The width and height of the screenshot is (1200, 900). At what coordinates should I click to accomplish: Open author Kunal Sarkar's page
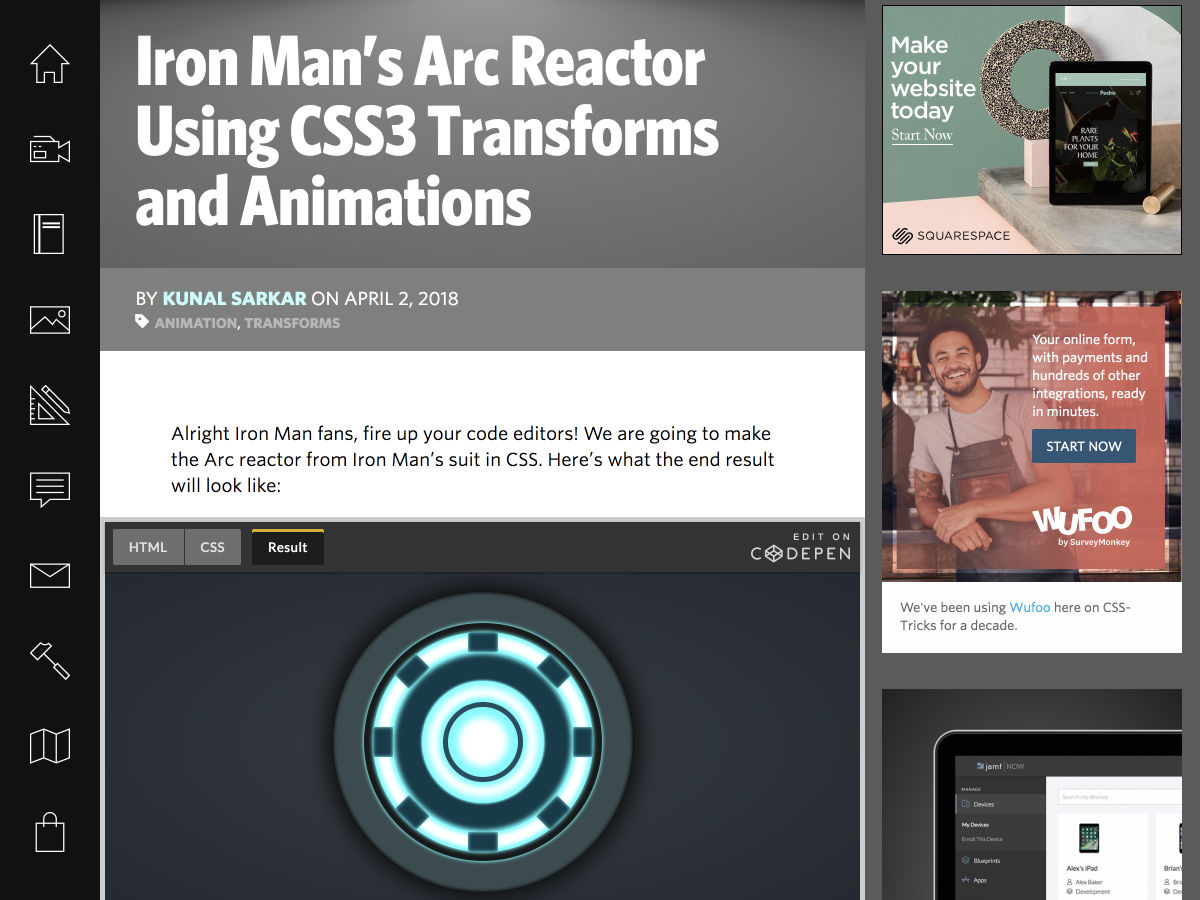(x=234, y=298)
